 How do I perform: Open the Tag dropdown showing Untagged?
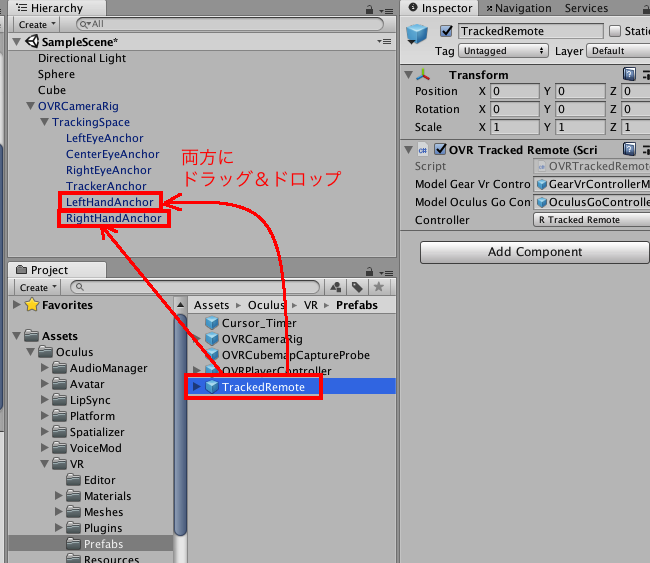pos(503,51)
